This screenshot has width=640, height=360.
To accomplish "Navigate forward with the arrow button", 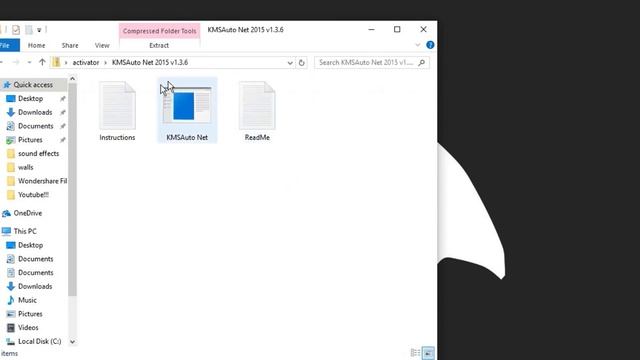I will click(x=16, y=62).
